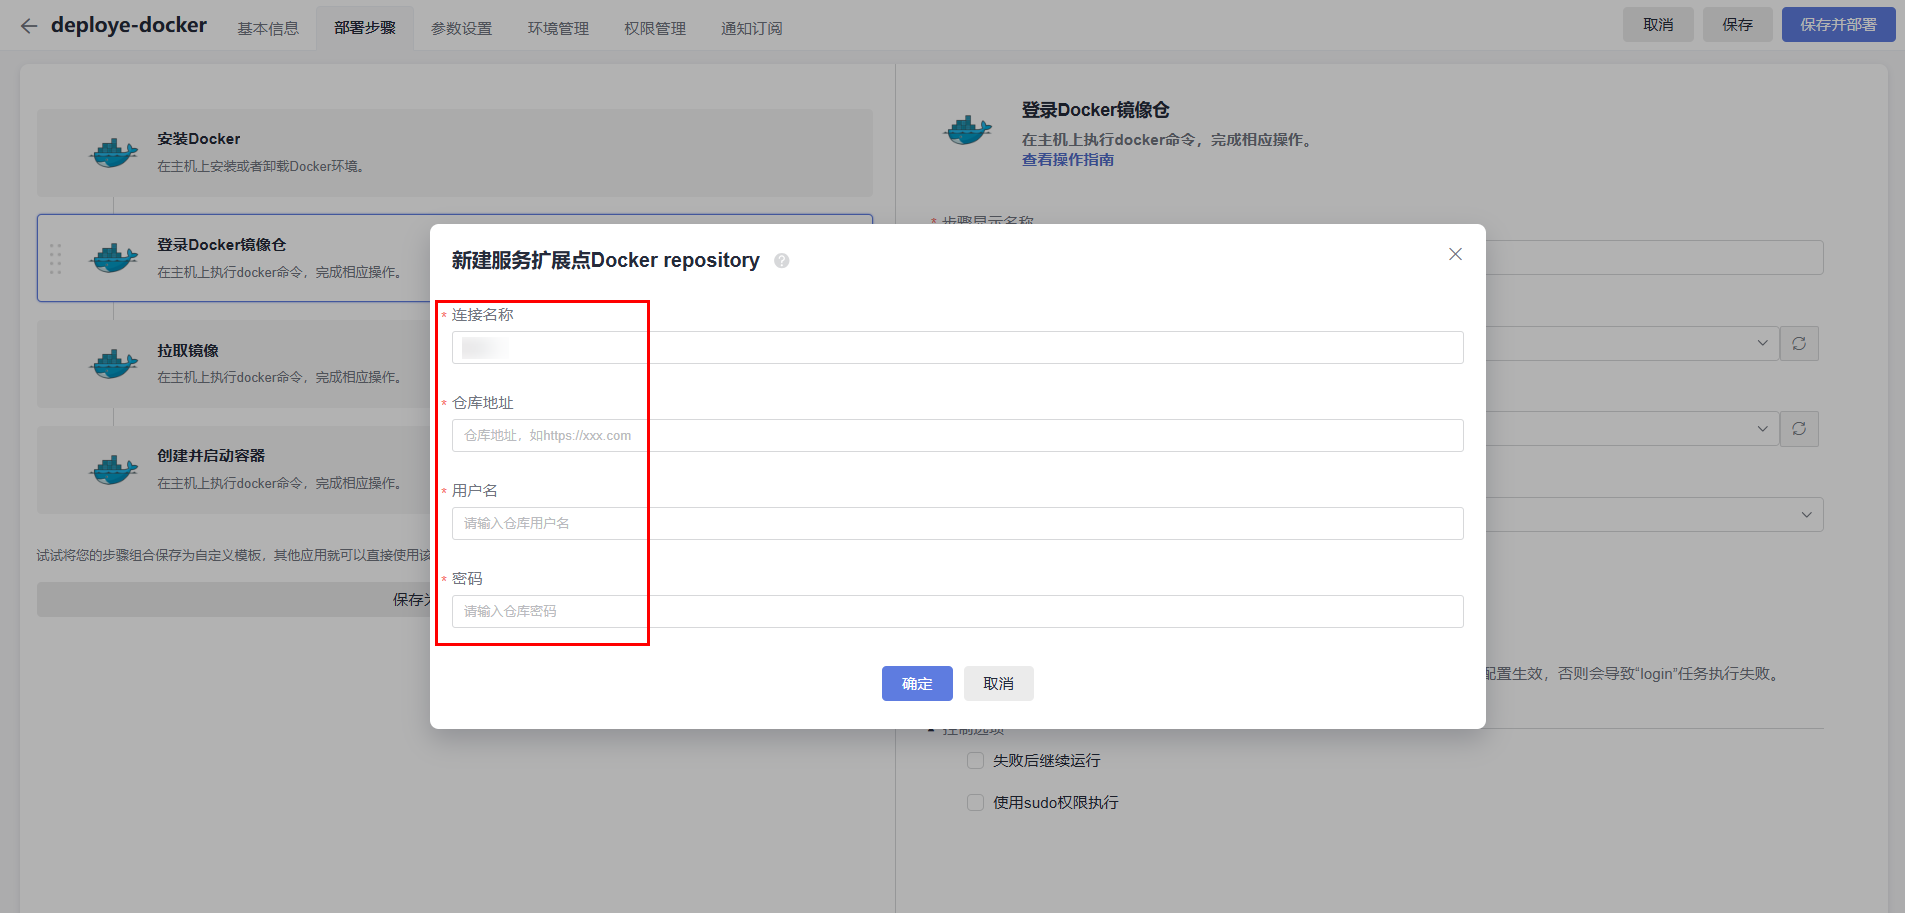1905x913 pixels.
Task: Switch to 基本信息 tab
Action: (268, 28)
